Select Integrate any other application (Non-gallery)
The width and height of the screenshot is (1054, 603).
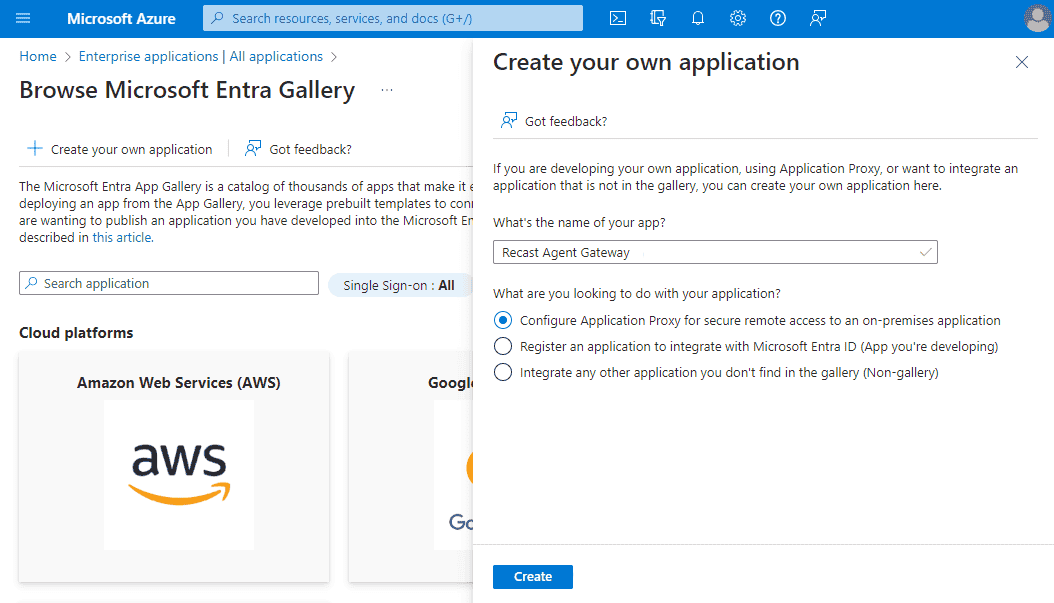[503, 373]
